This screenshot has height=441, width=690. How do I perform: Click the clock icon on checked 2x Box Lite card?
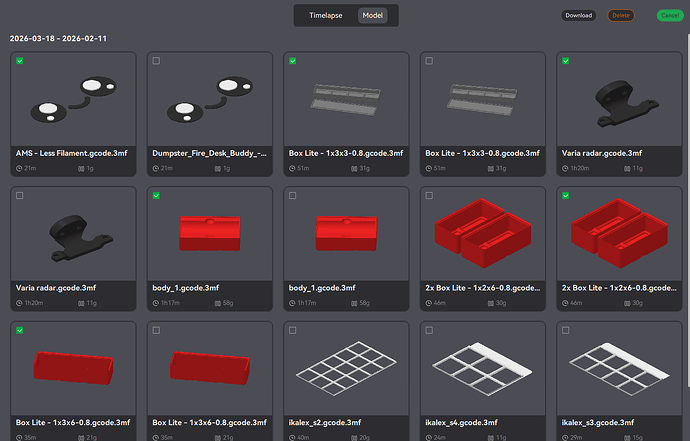(565, 303)
